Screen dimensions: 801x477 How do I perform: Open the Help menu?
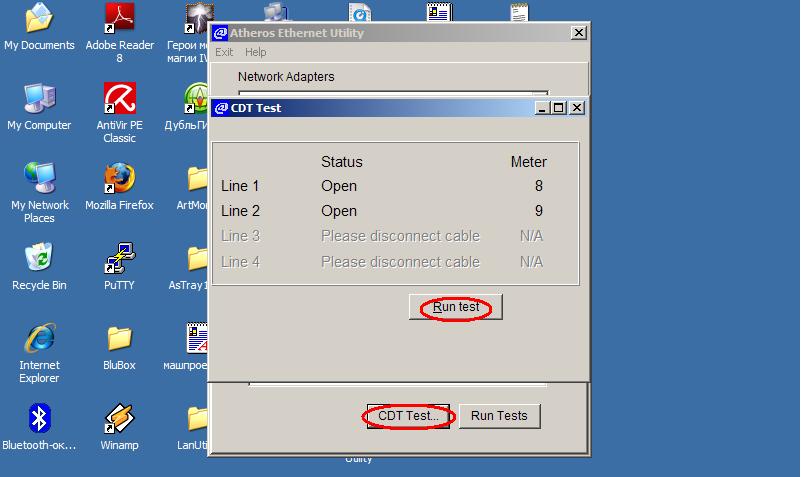coord(255,52)
